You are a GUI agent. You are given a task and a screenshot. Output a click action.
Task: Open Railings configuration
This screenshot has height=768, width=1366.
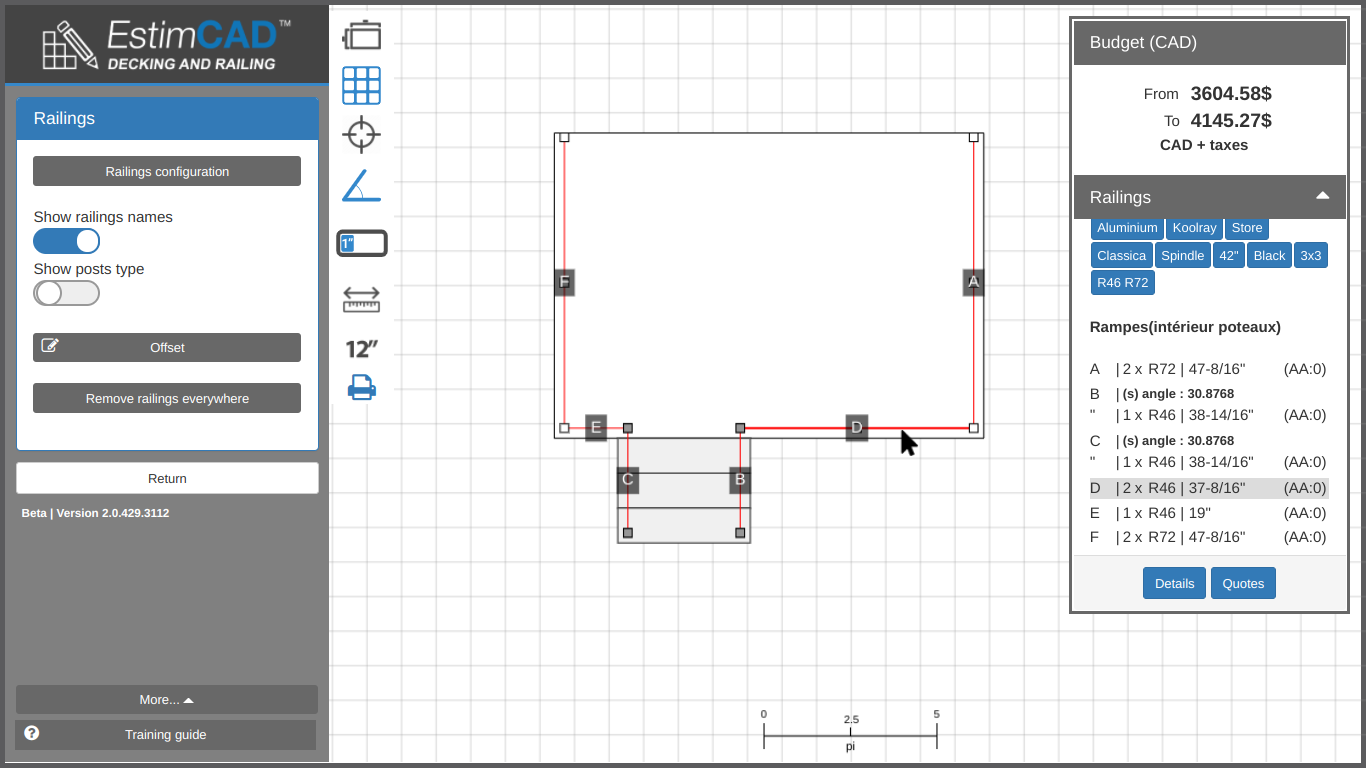pyautogui.click(x=167, y=172)
